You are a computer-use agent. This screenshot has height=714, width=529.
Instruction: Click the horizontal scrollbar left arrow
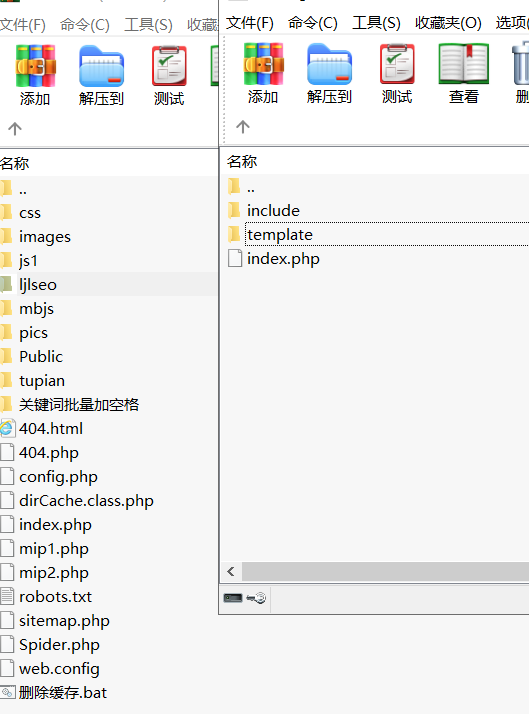pos(231,571)
